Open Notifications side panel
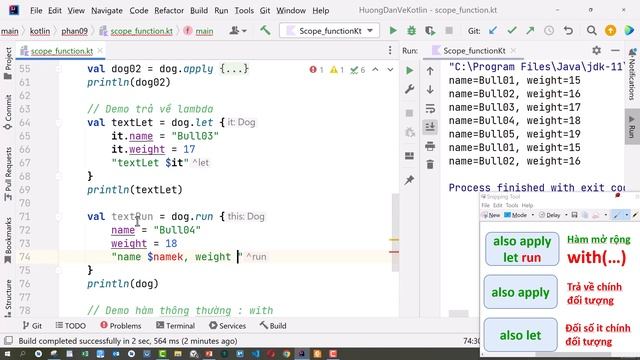 [632, 74]
